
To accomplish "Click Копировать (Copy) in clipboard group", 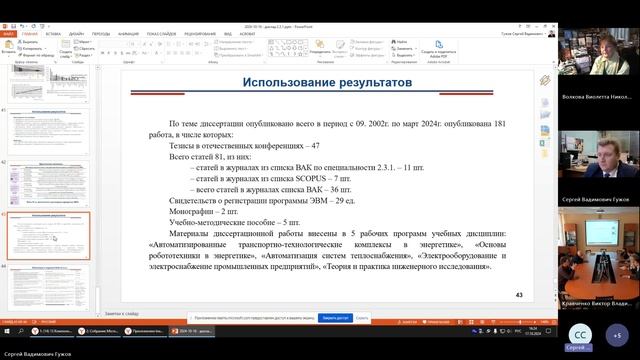I will coord(31,48).
